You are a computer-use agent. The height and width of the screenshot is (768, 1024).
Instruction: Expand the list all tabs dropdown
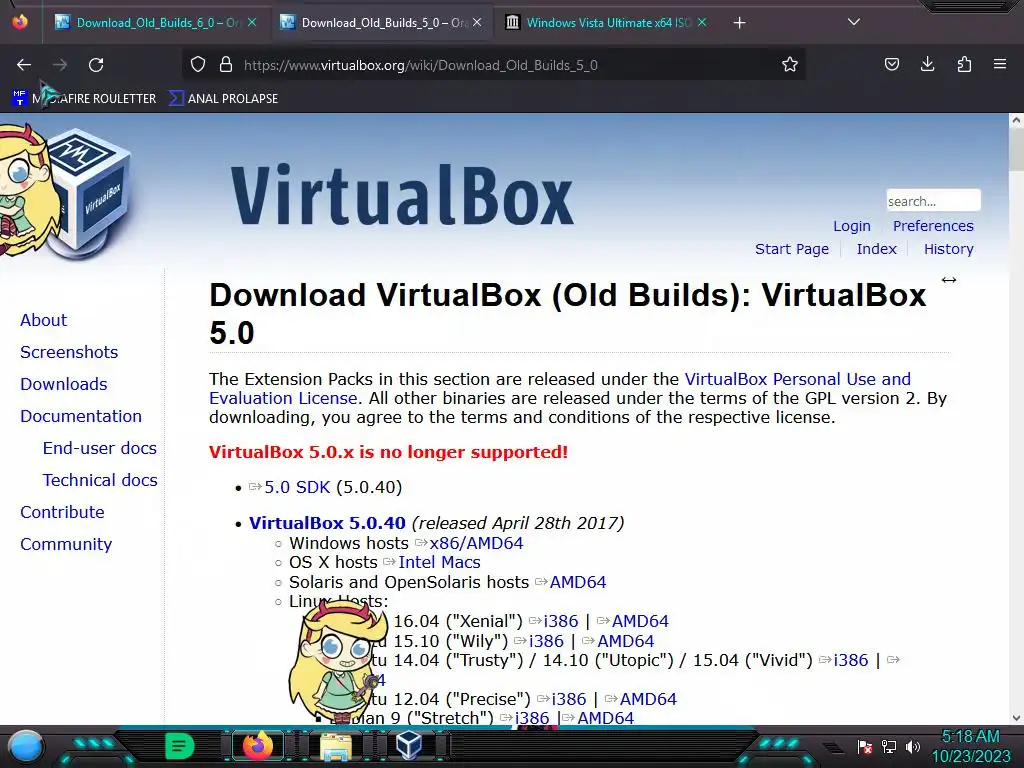[854, 22]
